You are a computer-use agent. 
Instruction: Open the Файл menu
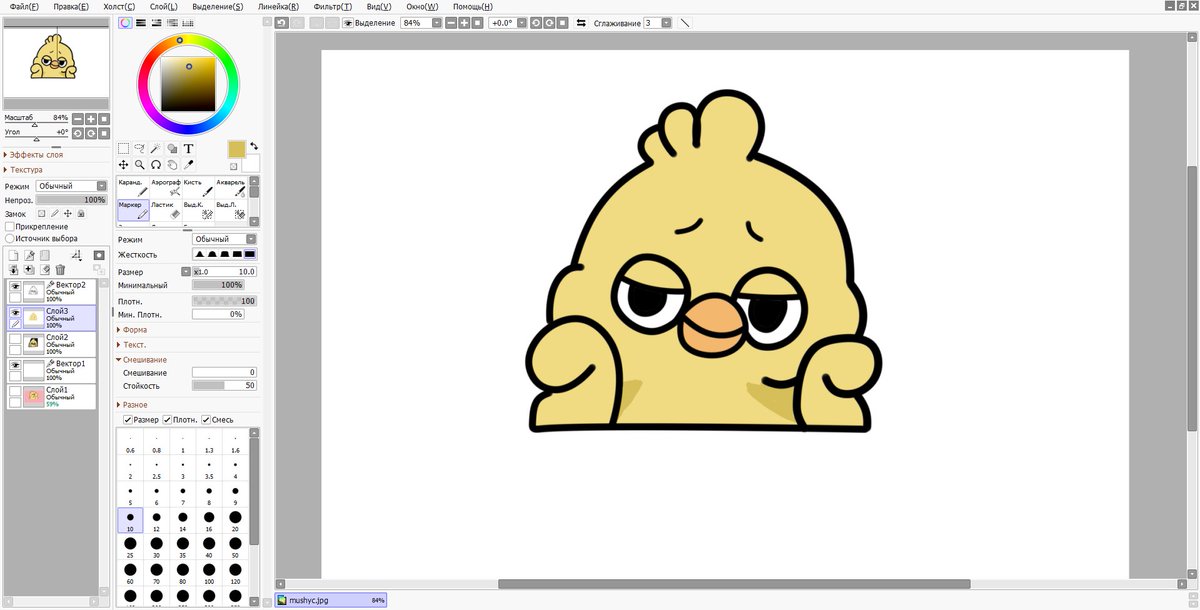25,6
